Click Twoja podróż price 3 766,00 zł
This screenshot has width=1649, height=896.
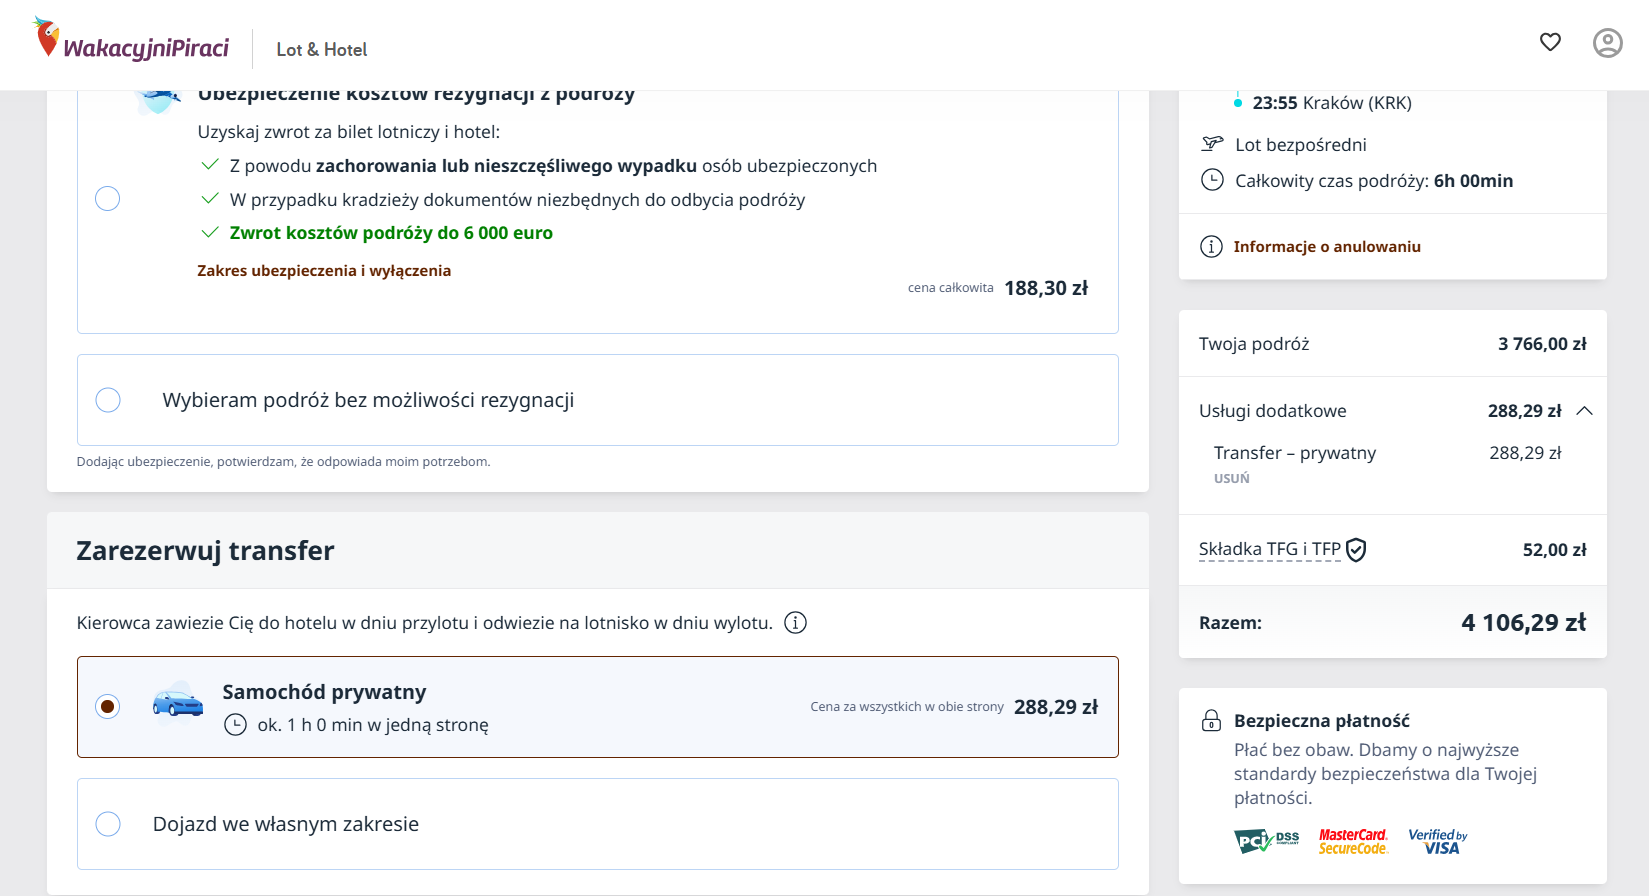(1542, 344)
